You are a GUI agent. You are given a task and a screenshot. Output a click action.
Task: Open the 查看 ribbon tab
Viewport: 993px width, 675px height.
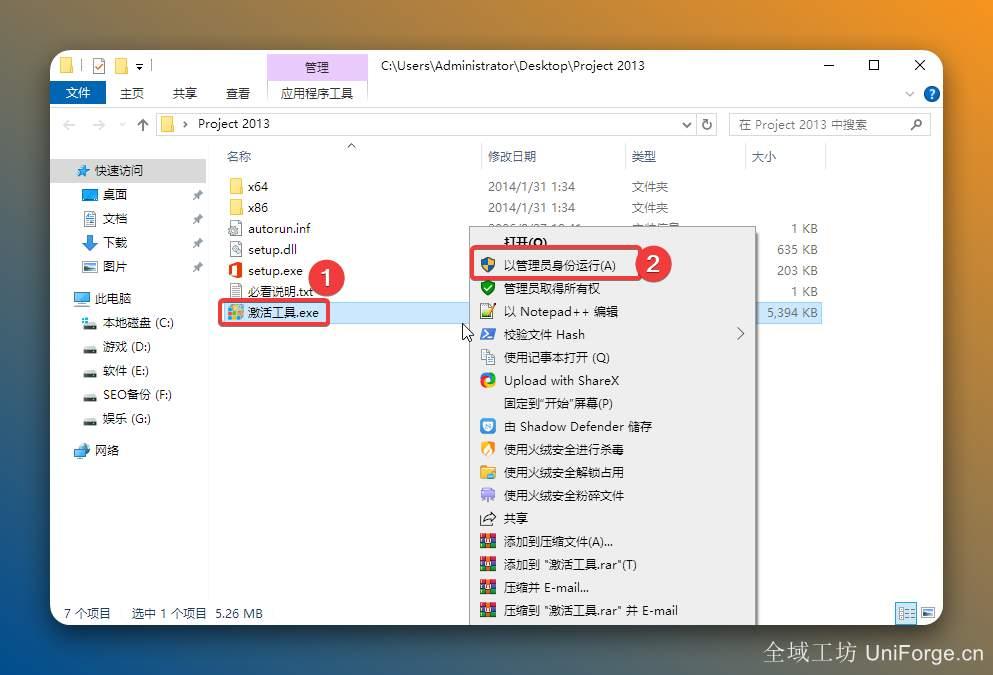coord(238,94)
